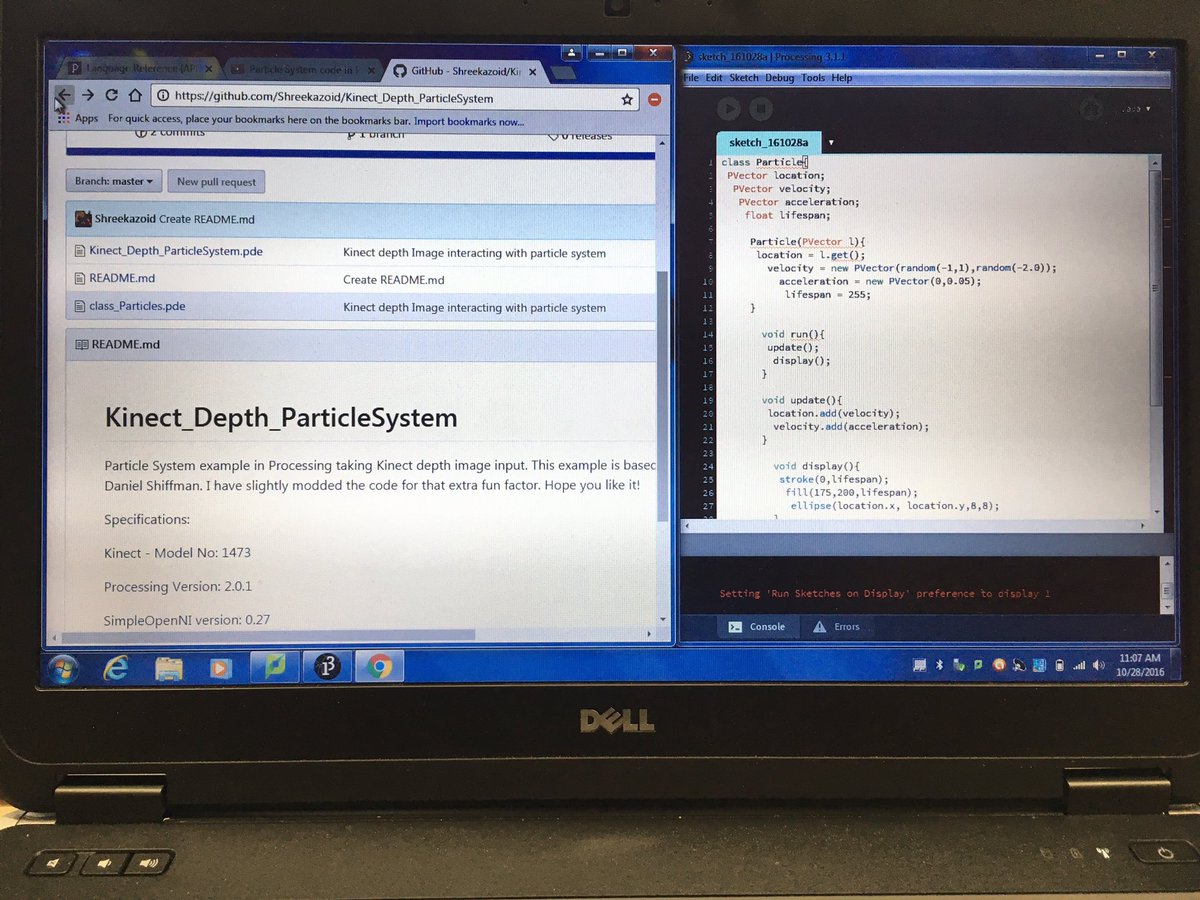
Task: Bookmark this page with the star icon
Action: click(627, 99)
